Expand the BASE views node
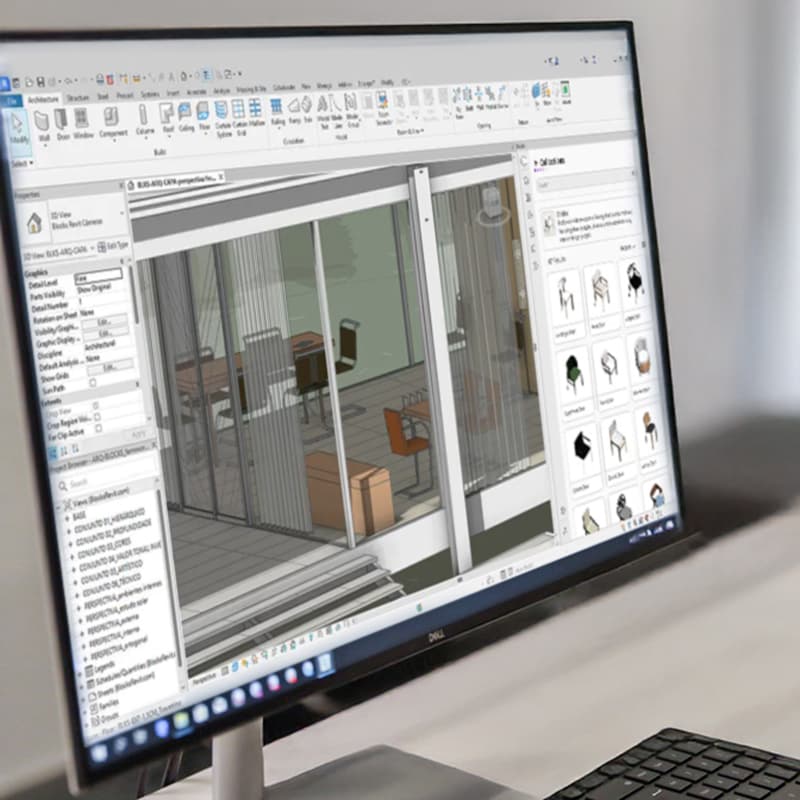Screen dimensions: 800x800 point(67,518)
